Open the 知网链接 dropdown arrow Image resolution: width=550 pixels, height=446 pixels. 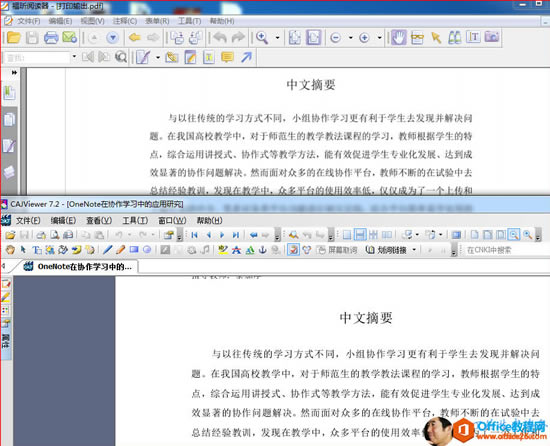tap(414, 250)
